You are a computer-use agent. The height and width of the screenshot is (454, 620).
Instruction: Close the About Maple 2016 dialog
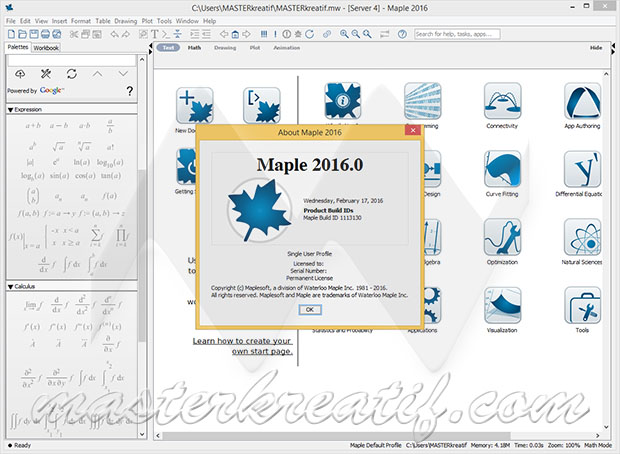(413, 130)
